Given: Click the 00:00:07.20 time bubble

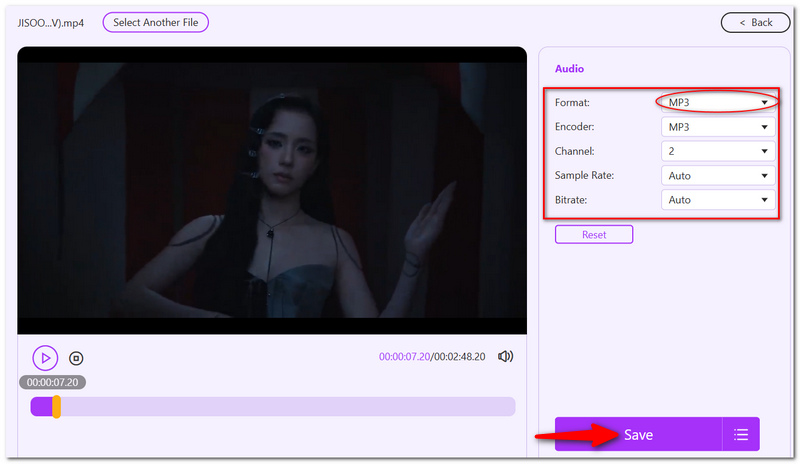Looking at the screenshot, I should pyautogui.click(x=53, y=382).
